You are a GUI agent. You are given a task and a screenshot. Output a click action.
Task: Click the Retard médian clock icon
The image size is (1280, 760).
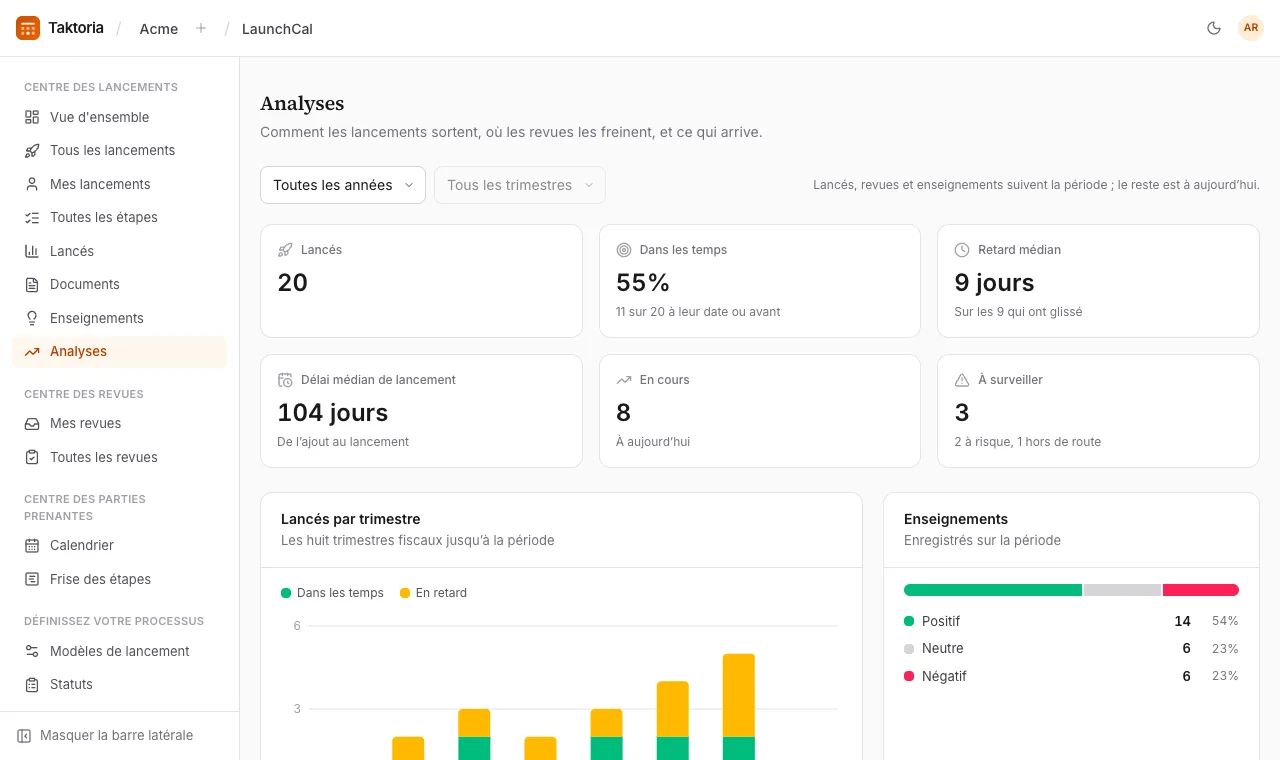(962, 250)
